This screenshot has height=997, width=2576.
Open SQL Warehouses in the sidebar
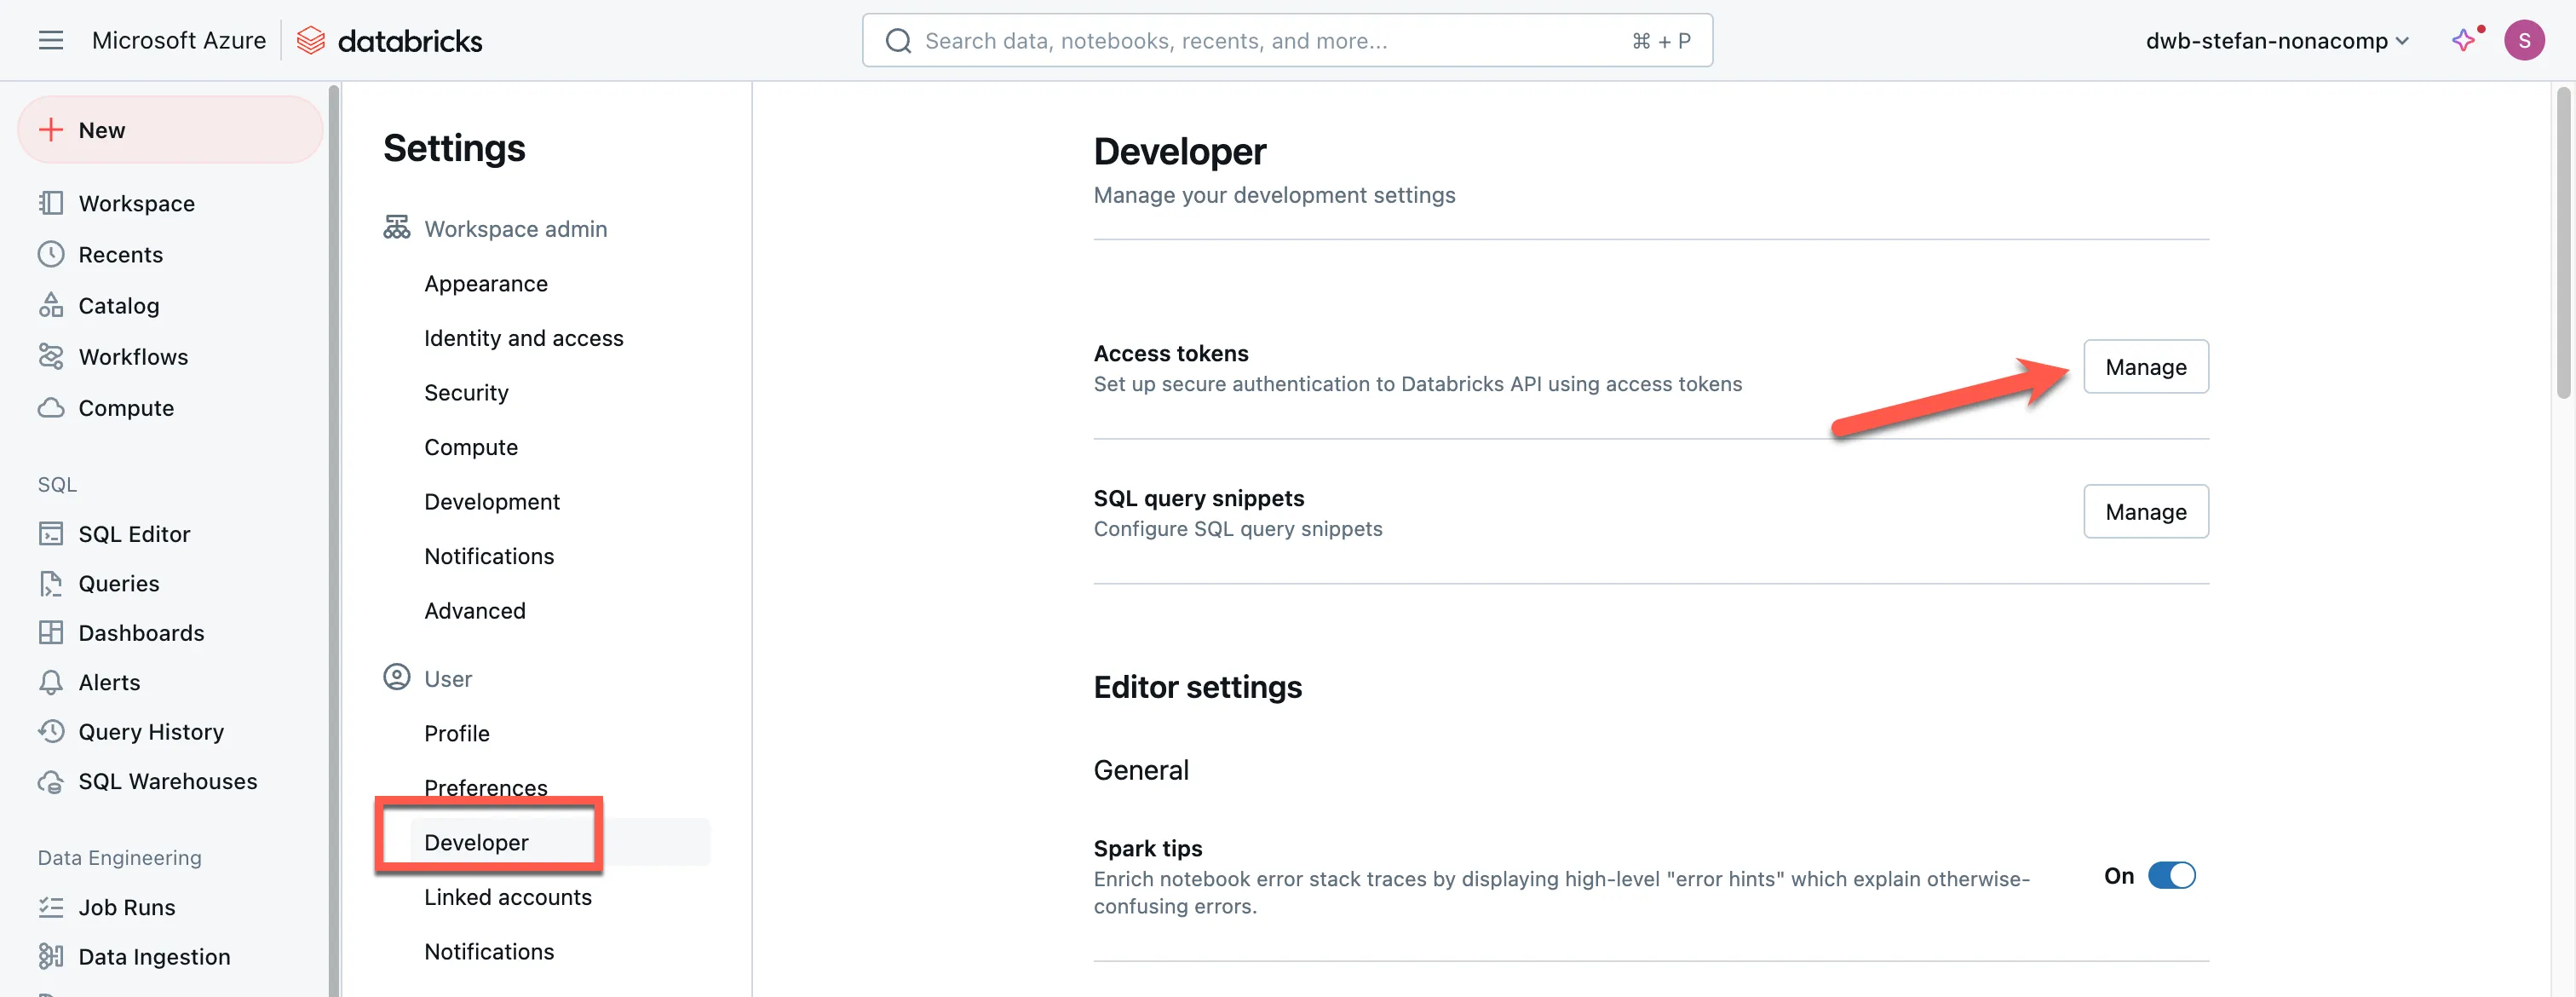167,781
